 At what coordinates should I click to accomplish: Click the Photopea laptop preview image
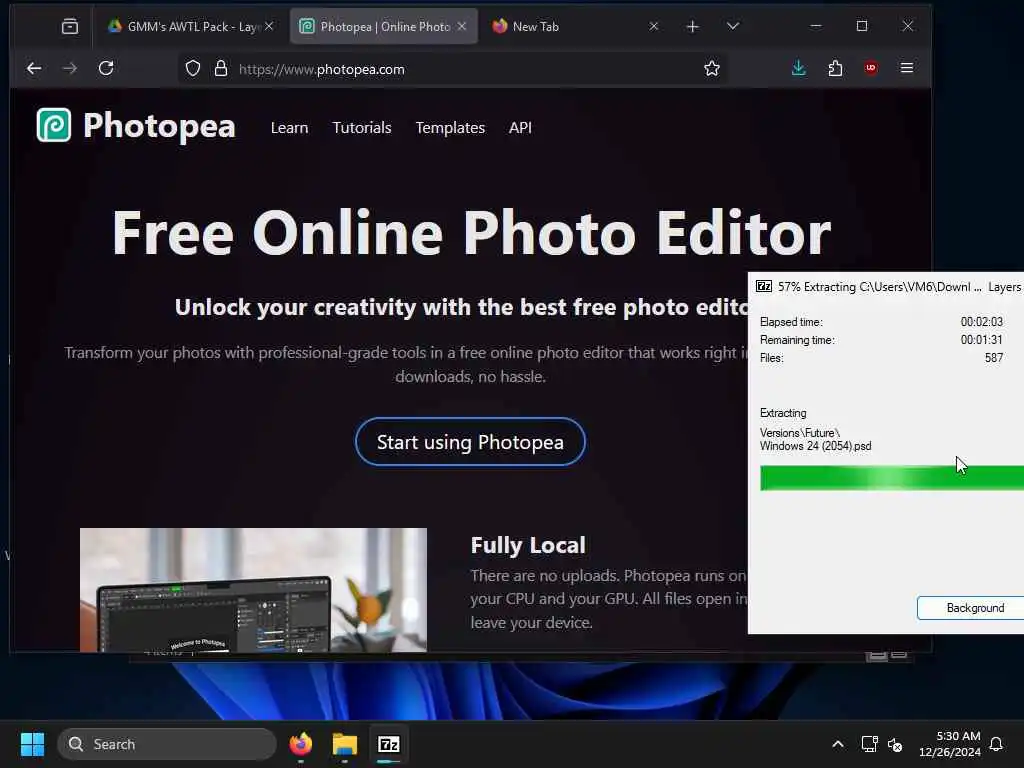click(253, 590)
